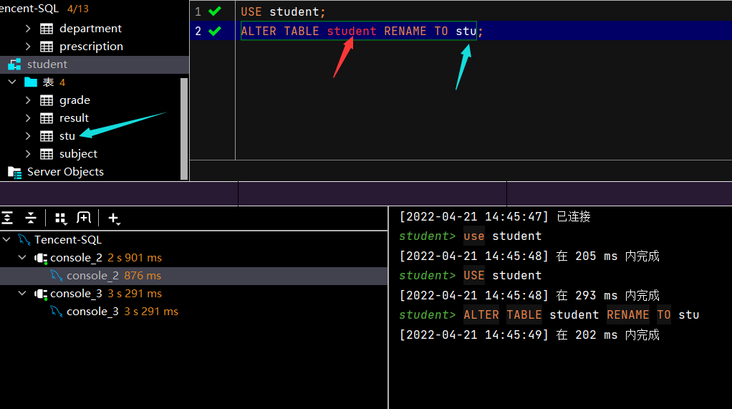Expand the prescription table node
The height and width of the screenshot is (409, 732).
pyautogui.click(x=28, y=46)
